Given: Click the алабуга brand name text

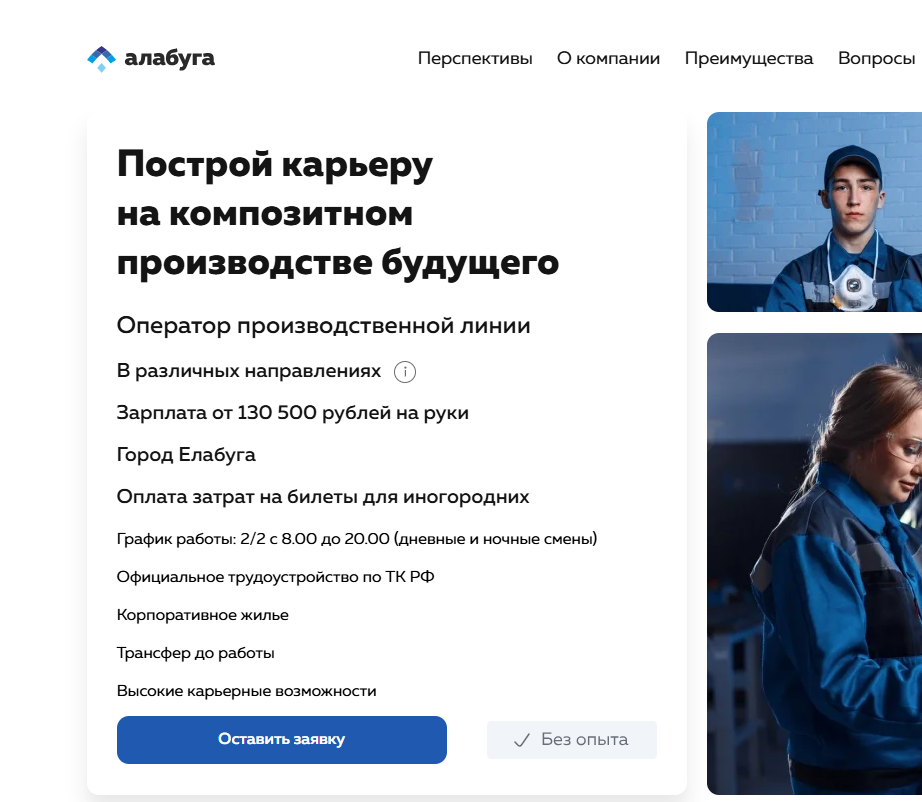Looking at the screenshot, I should tap(169, 58).
